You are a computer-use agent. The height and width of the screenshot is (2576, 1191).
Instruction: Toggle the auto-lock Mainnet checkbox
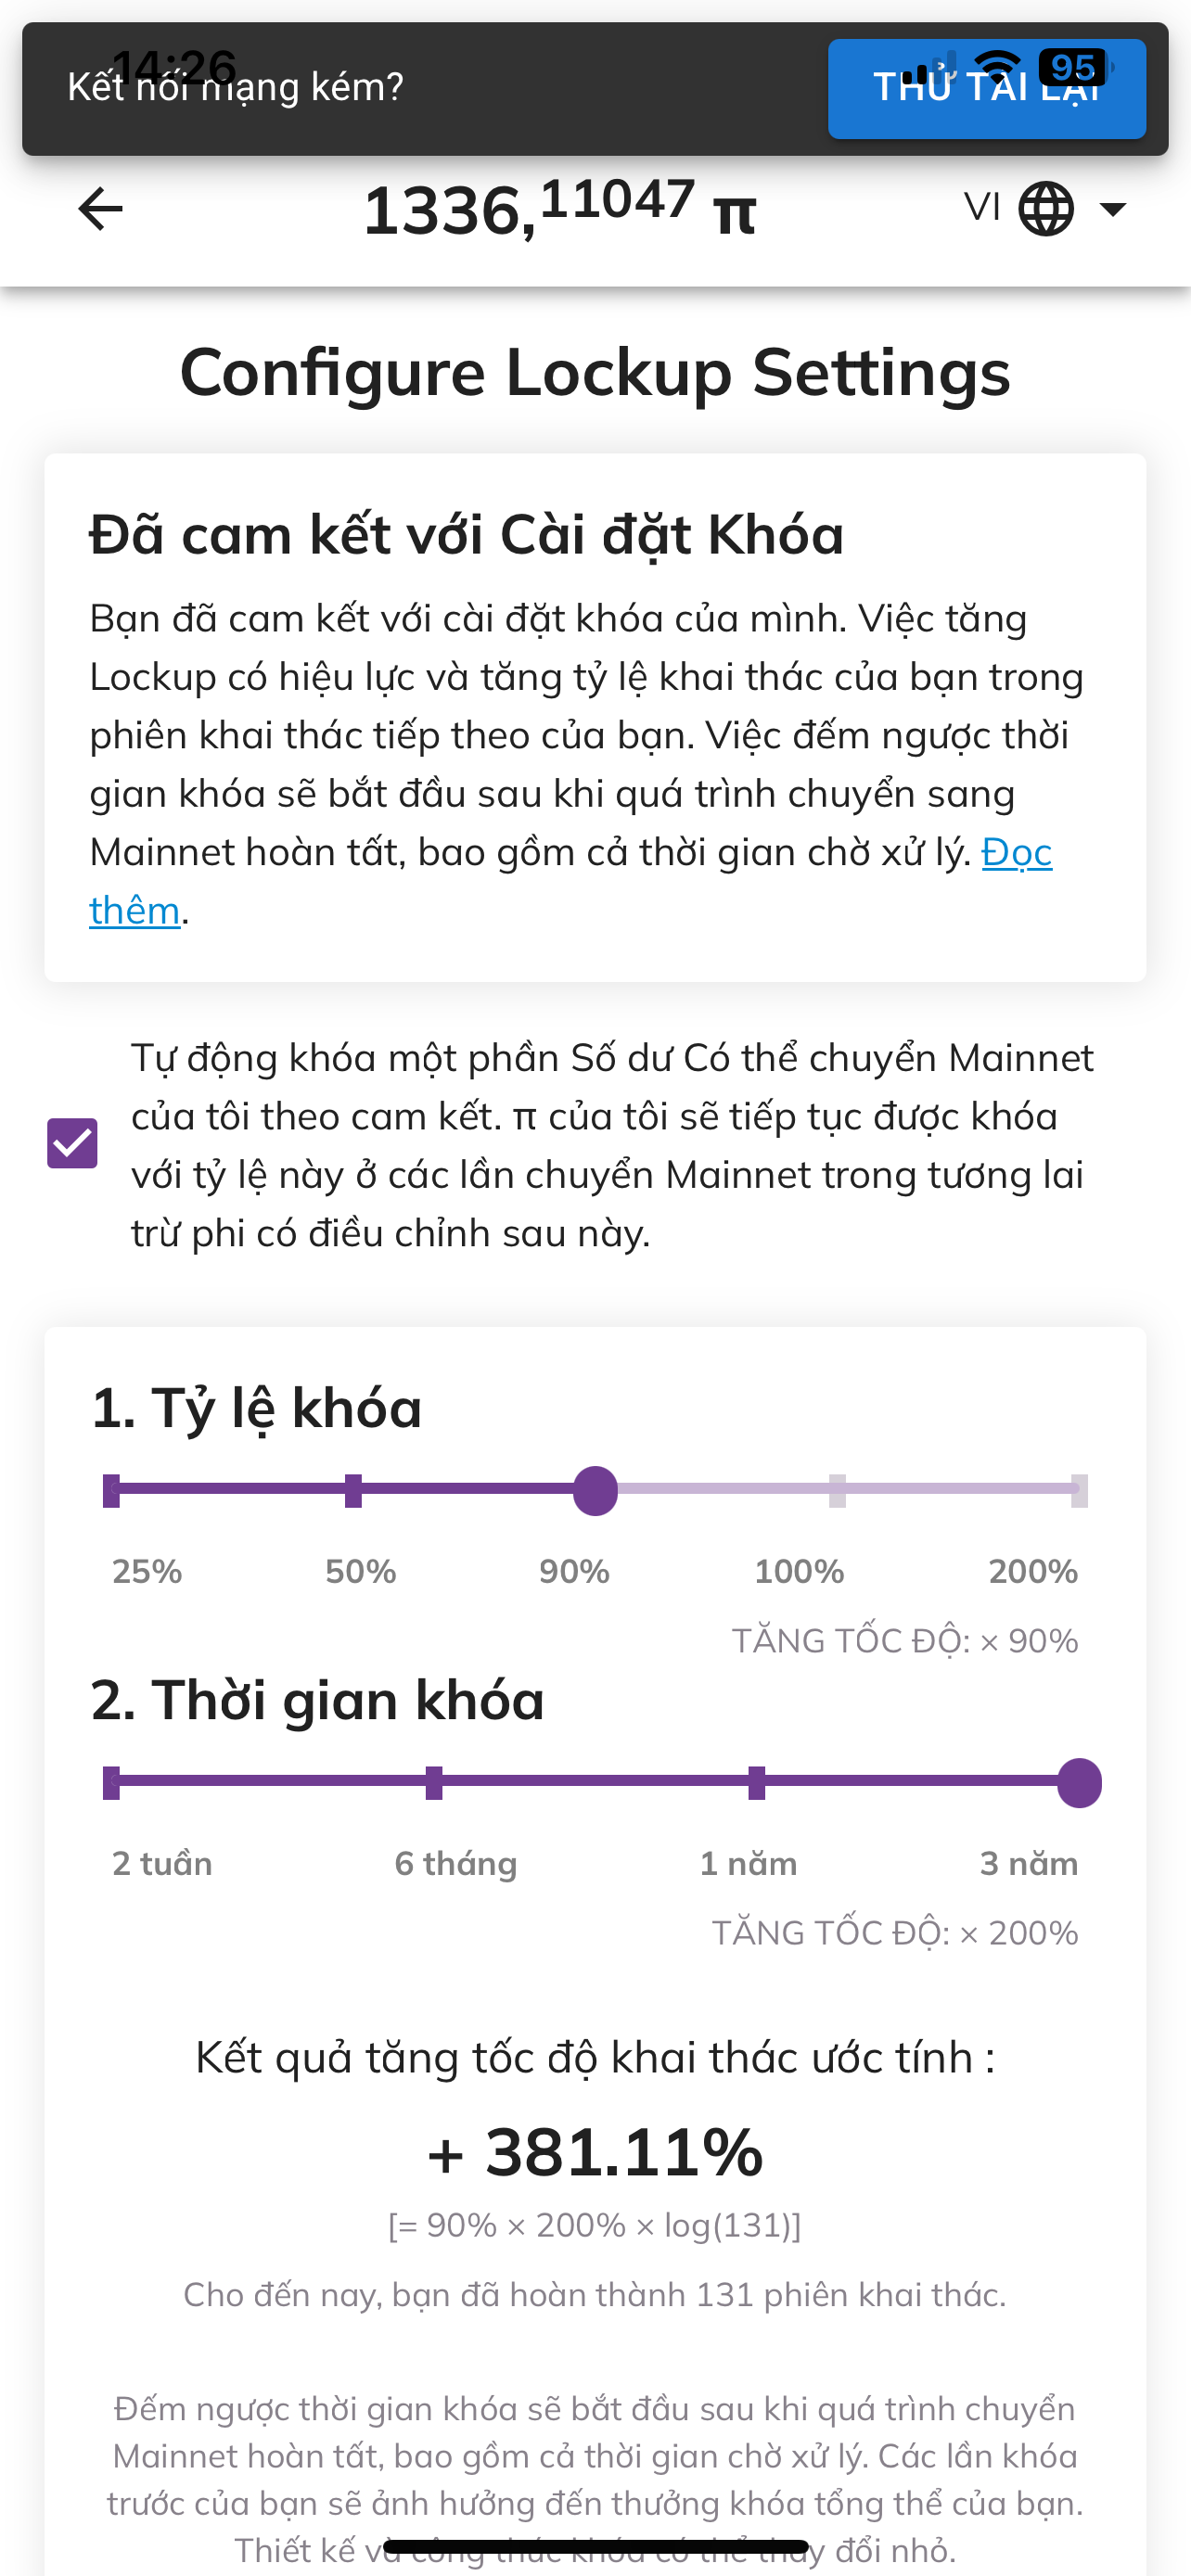point(73,1143)
